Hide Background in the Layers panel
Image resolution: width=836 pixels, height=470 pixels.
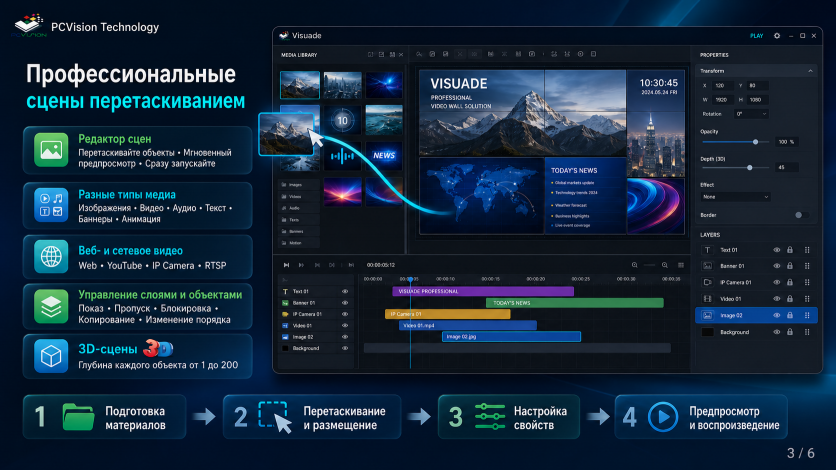click(777, 332)
